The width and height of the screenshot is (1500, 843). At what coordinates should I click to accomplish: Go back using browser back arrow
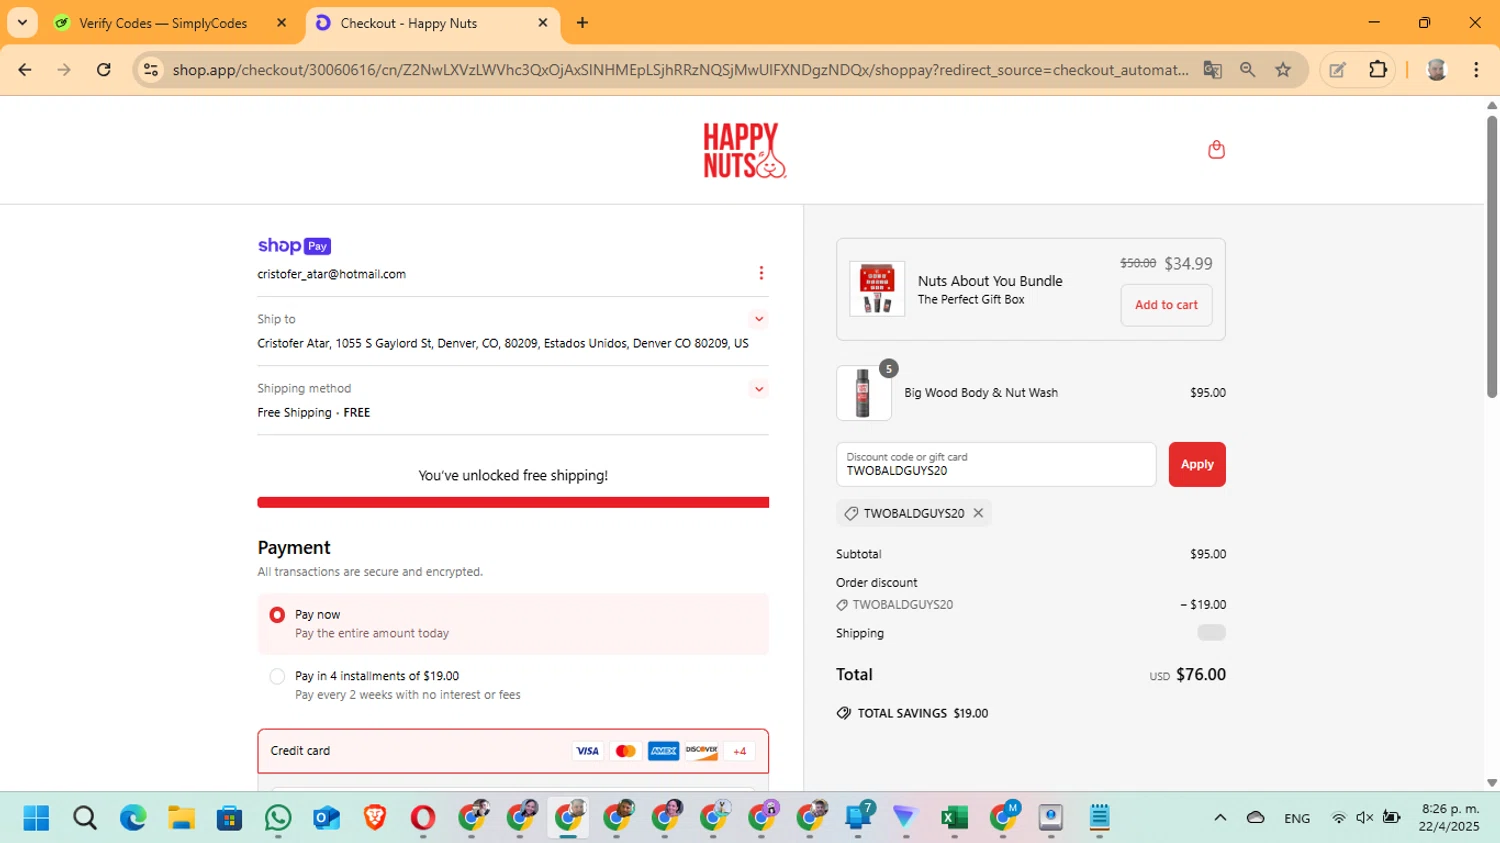25,70
